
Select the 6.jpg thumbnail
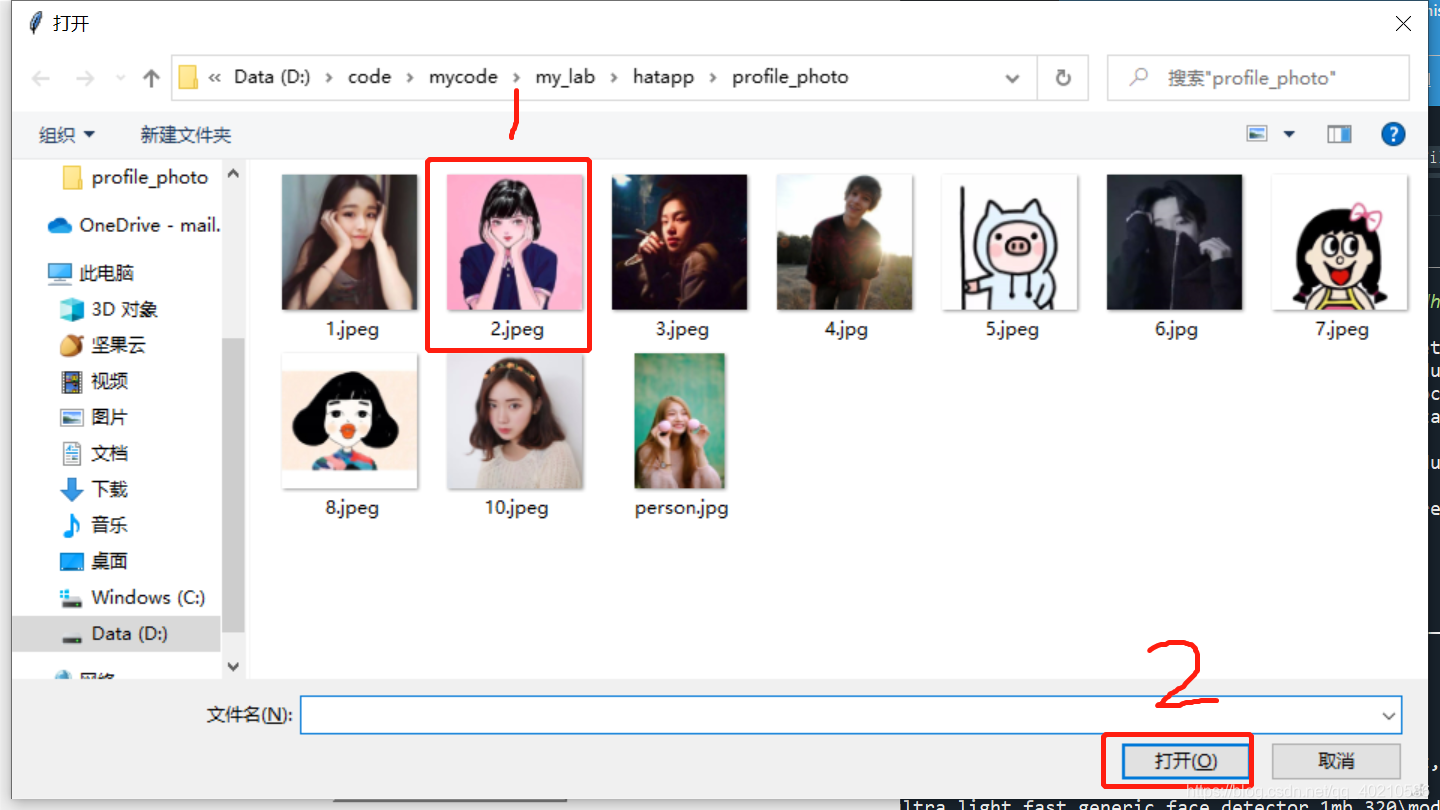click(1175, 242)
